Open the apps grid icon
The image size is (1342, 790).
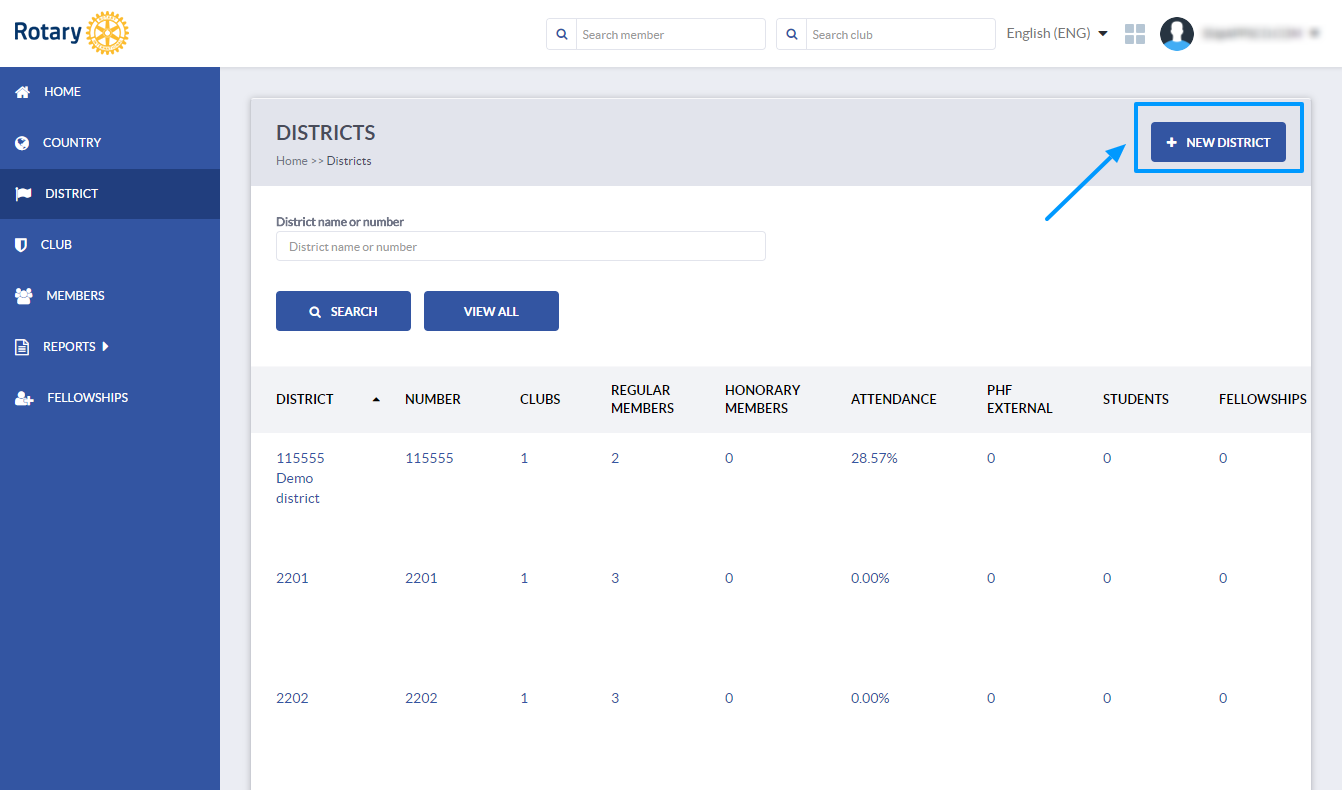pyautogui.click(x=1135, y=34)
